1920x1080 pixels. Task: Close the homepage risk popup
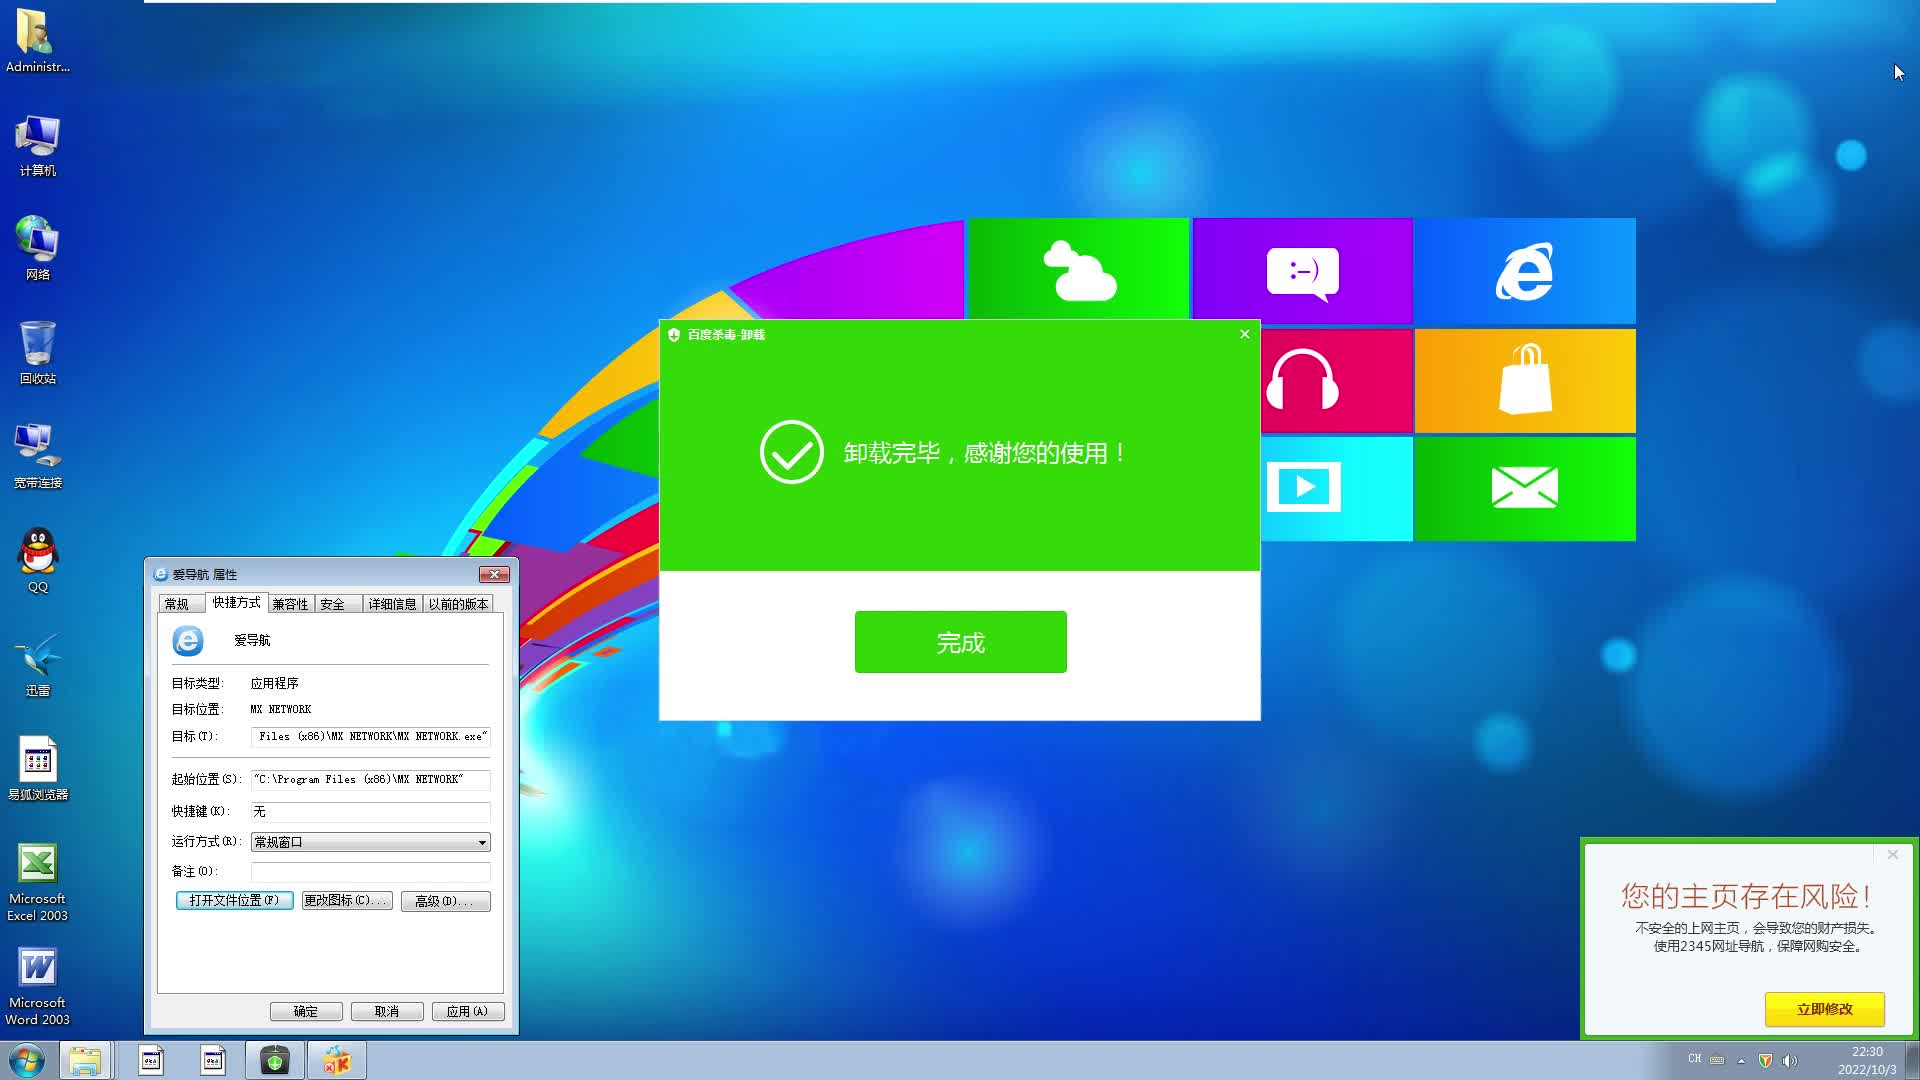[x=1892, y=855]
